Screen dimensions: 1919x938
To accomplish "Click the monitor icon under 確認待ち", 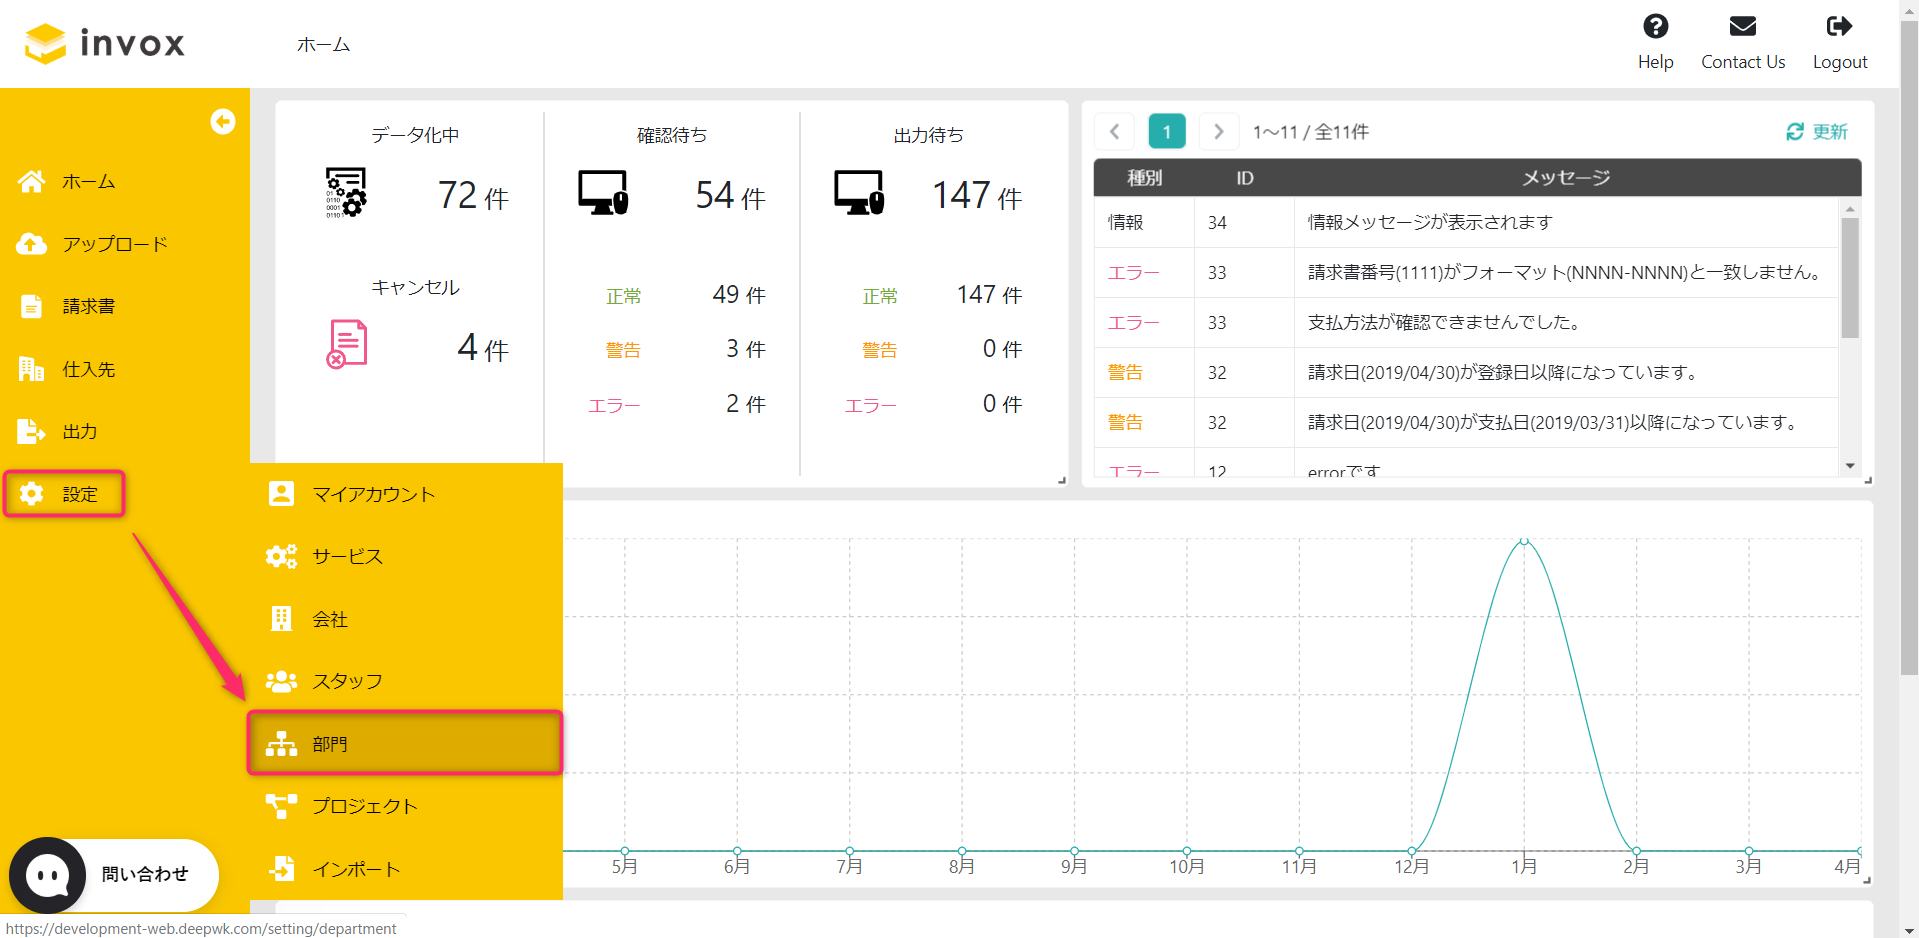I will point(603,193).
